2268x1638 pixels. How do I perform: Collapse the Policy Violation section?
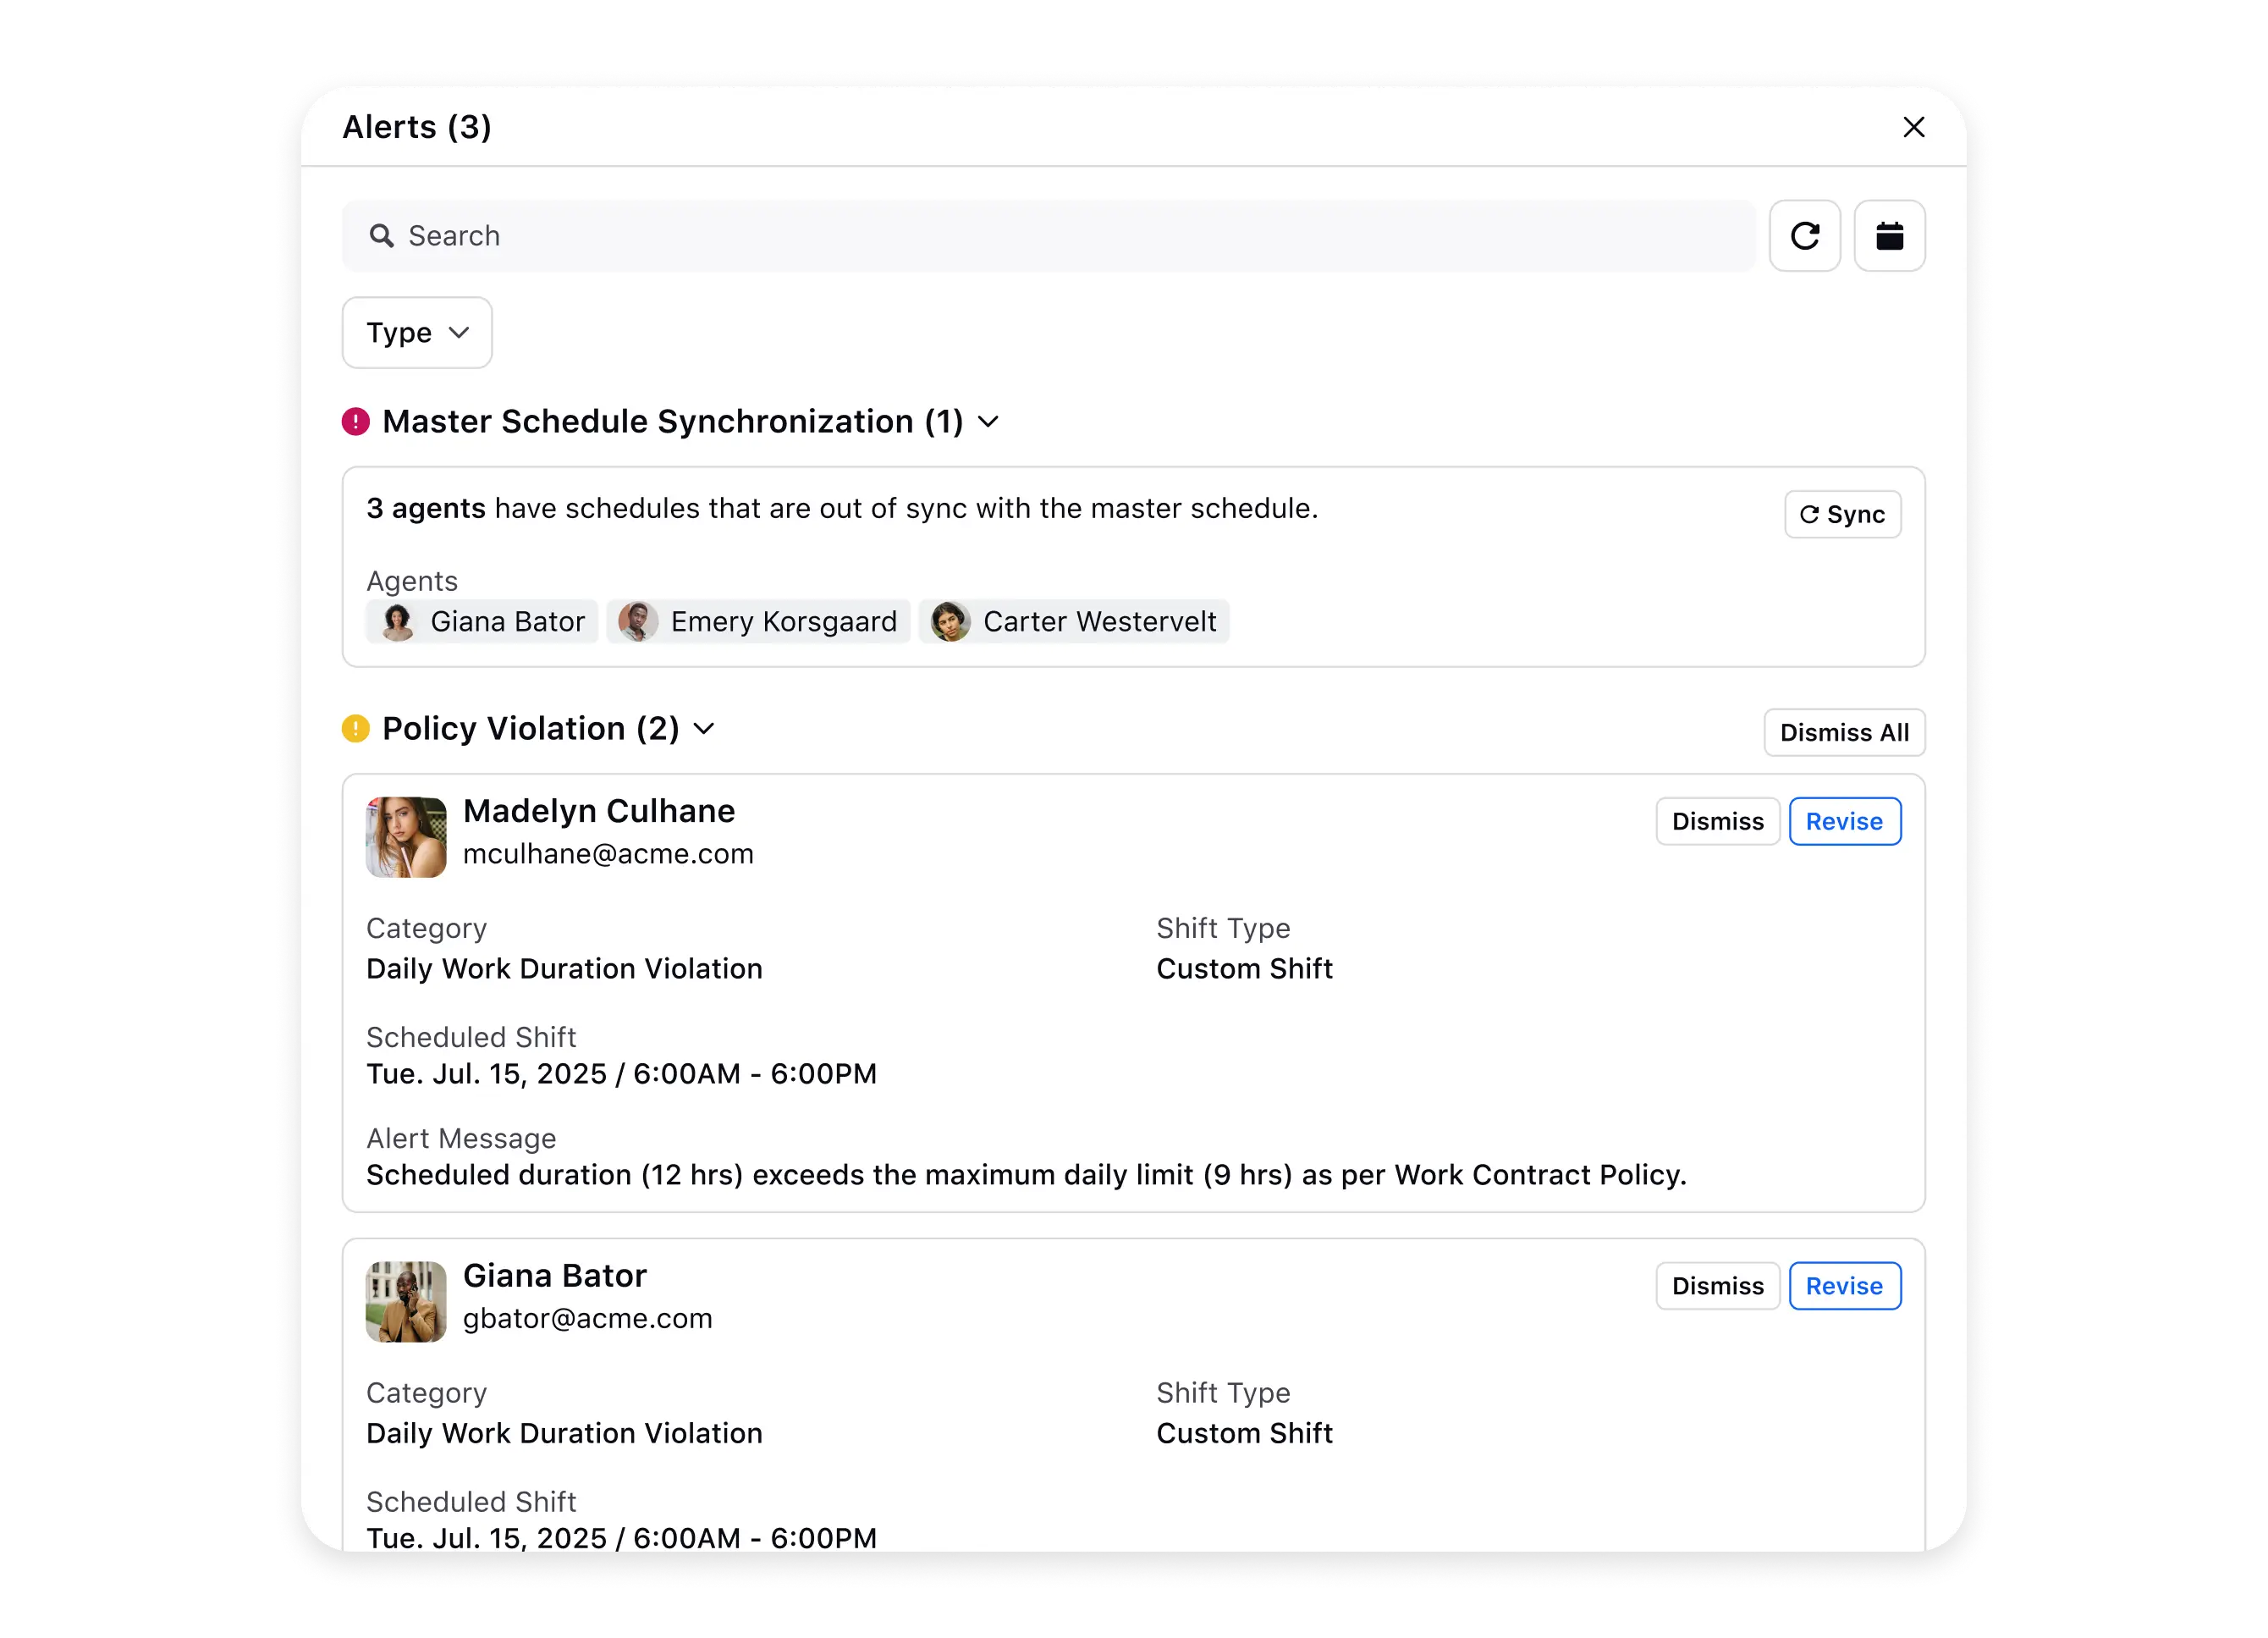pos(704,729)
